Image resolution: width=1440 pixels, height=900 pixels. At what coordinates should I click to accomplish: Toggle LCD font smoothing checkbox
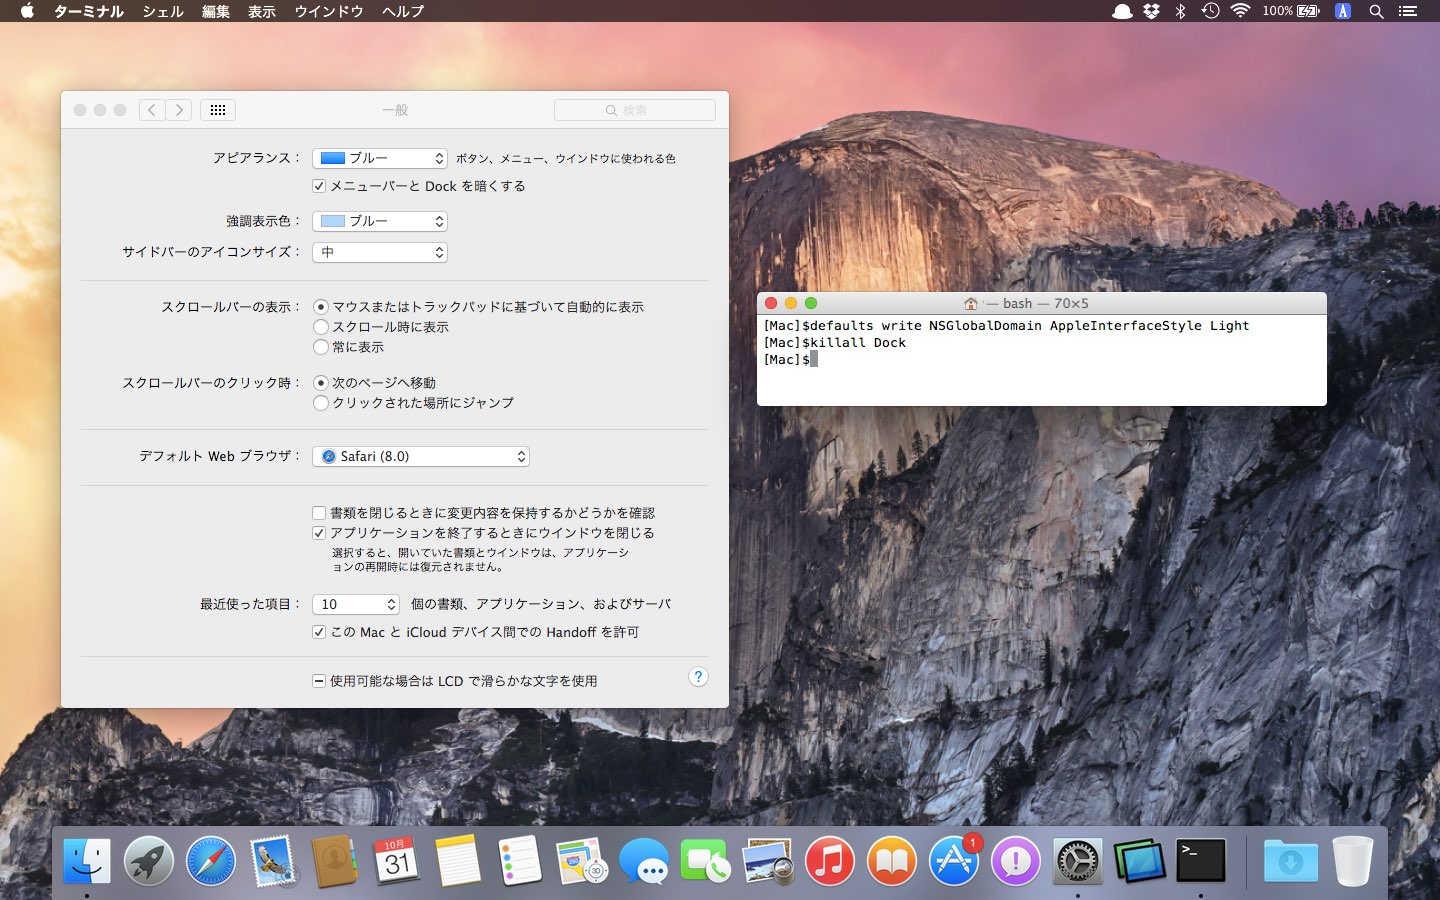(x=319, y=681)
